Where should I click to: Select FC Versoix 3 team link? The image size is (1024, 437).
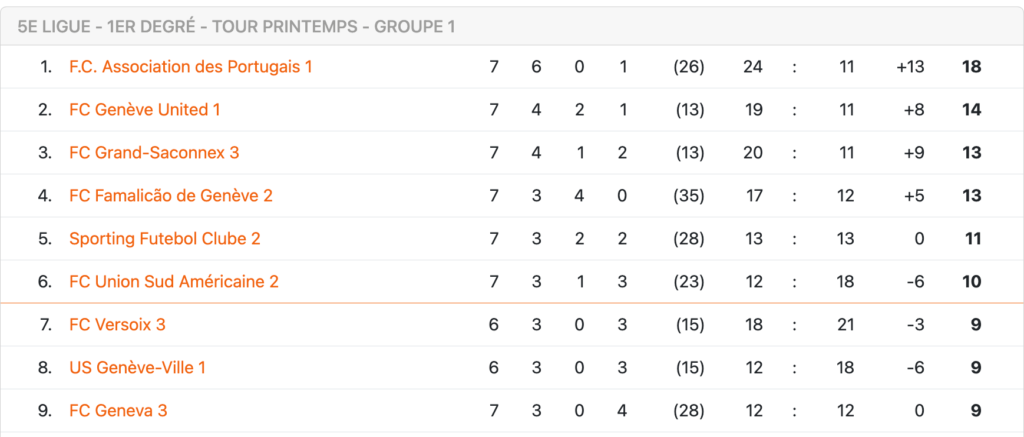coord(118,325)
